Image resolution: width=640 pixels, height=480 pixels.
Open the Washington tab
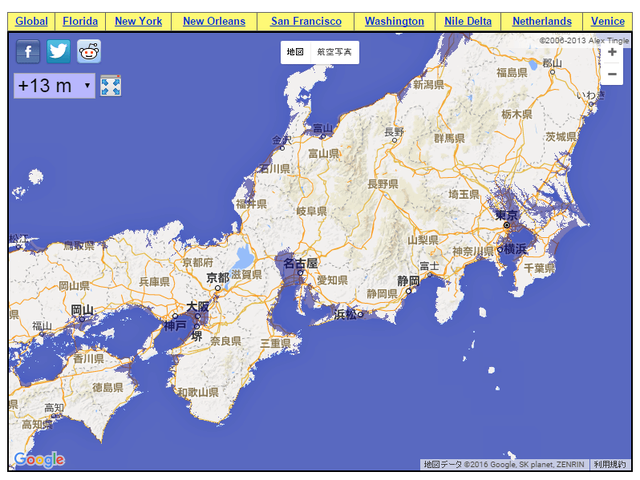coord(394,21)
